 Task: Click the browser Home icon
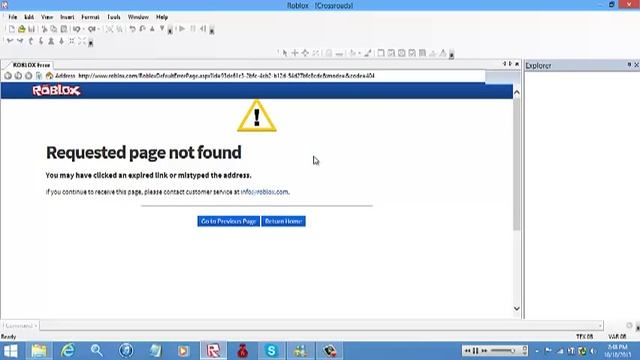[49, 76]
